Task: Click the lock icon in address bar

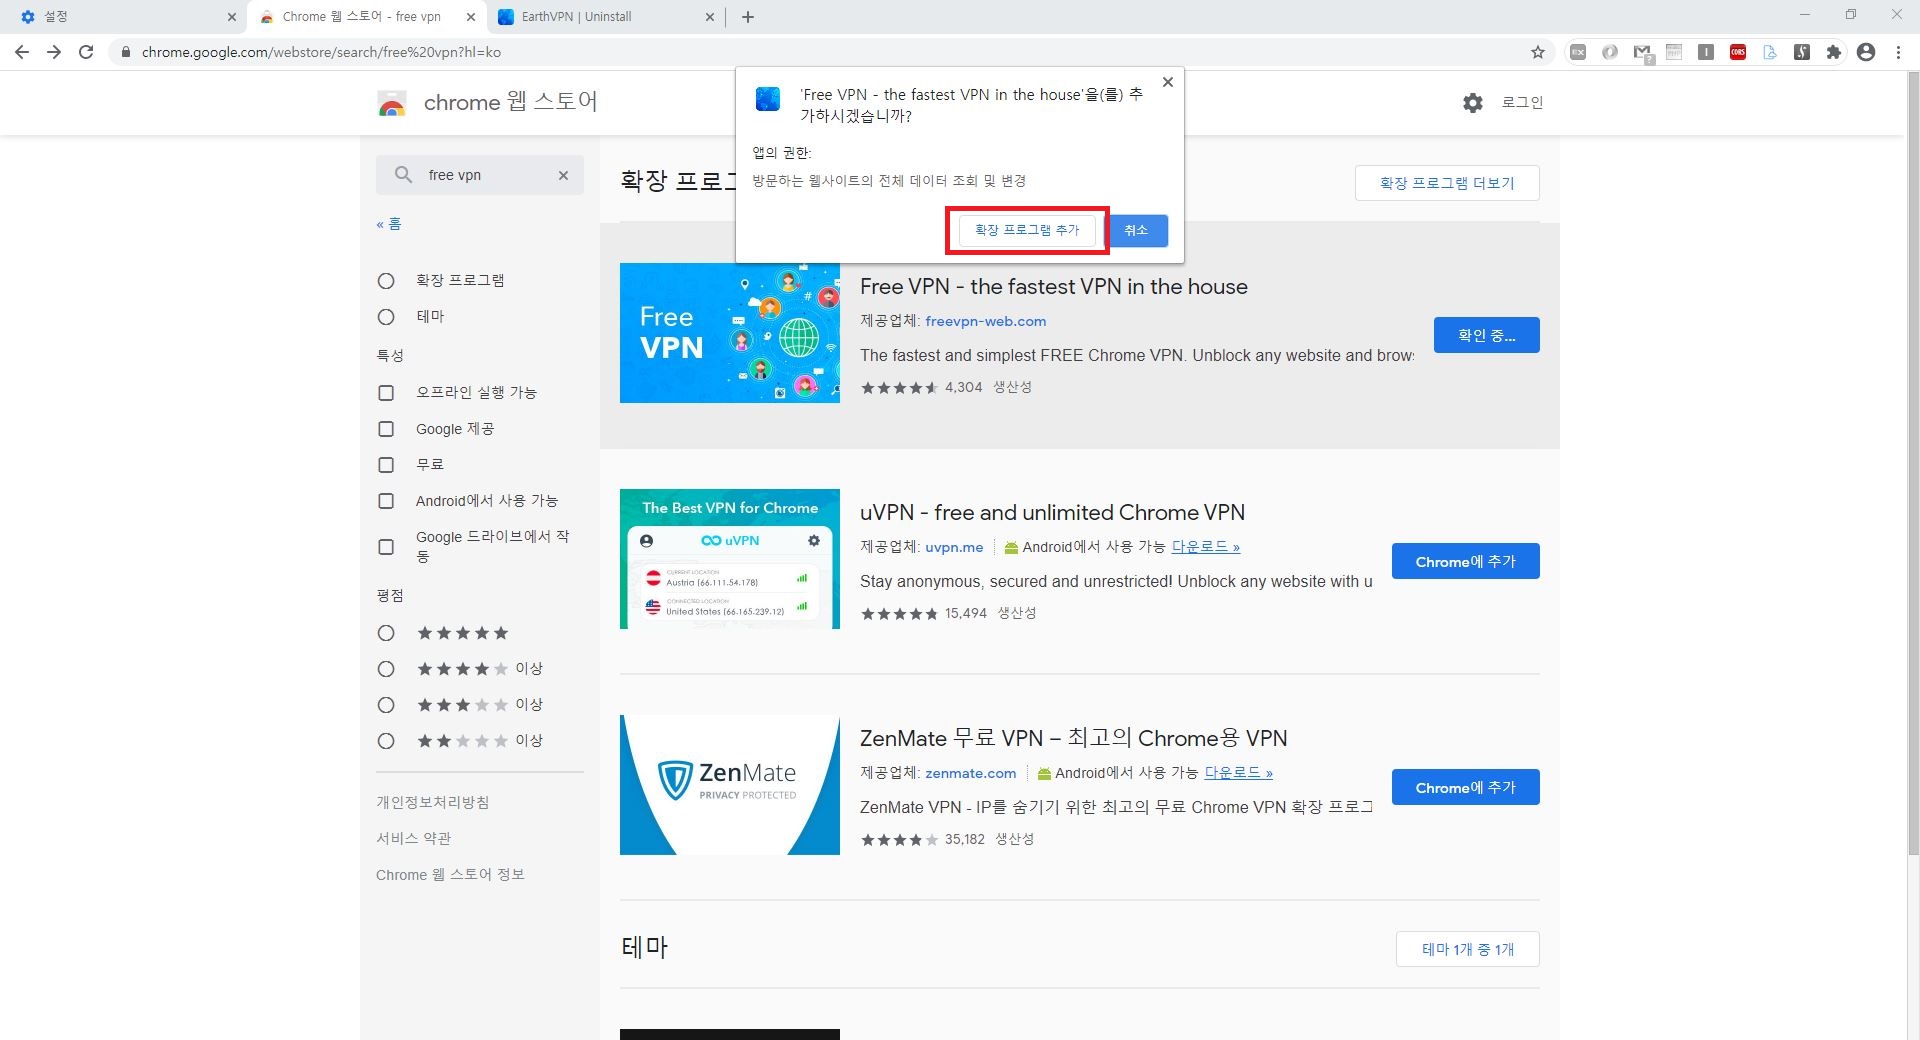Action: coord(125,52)
